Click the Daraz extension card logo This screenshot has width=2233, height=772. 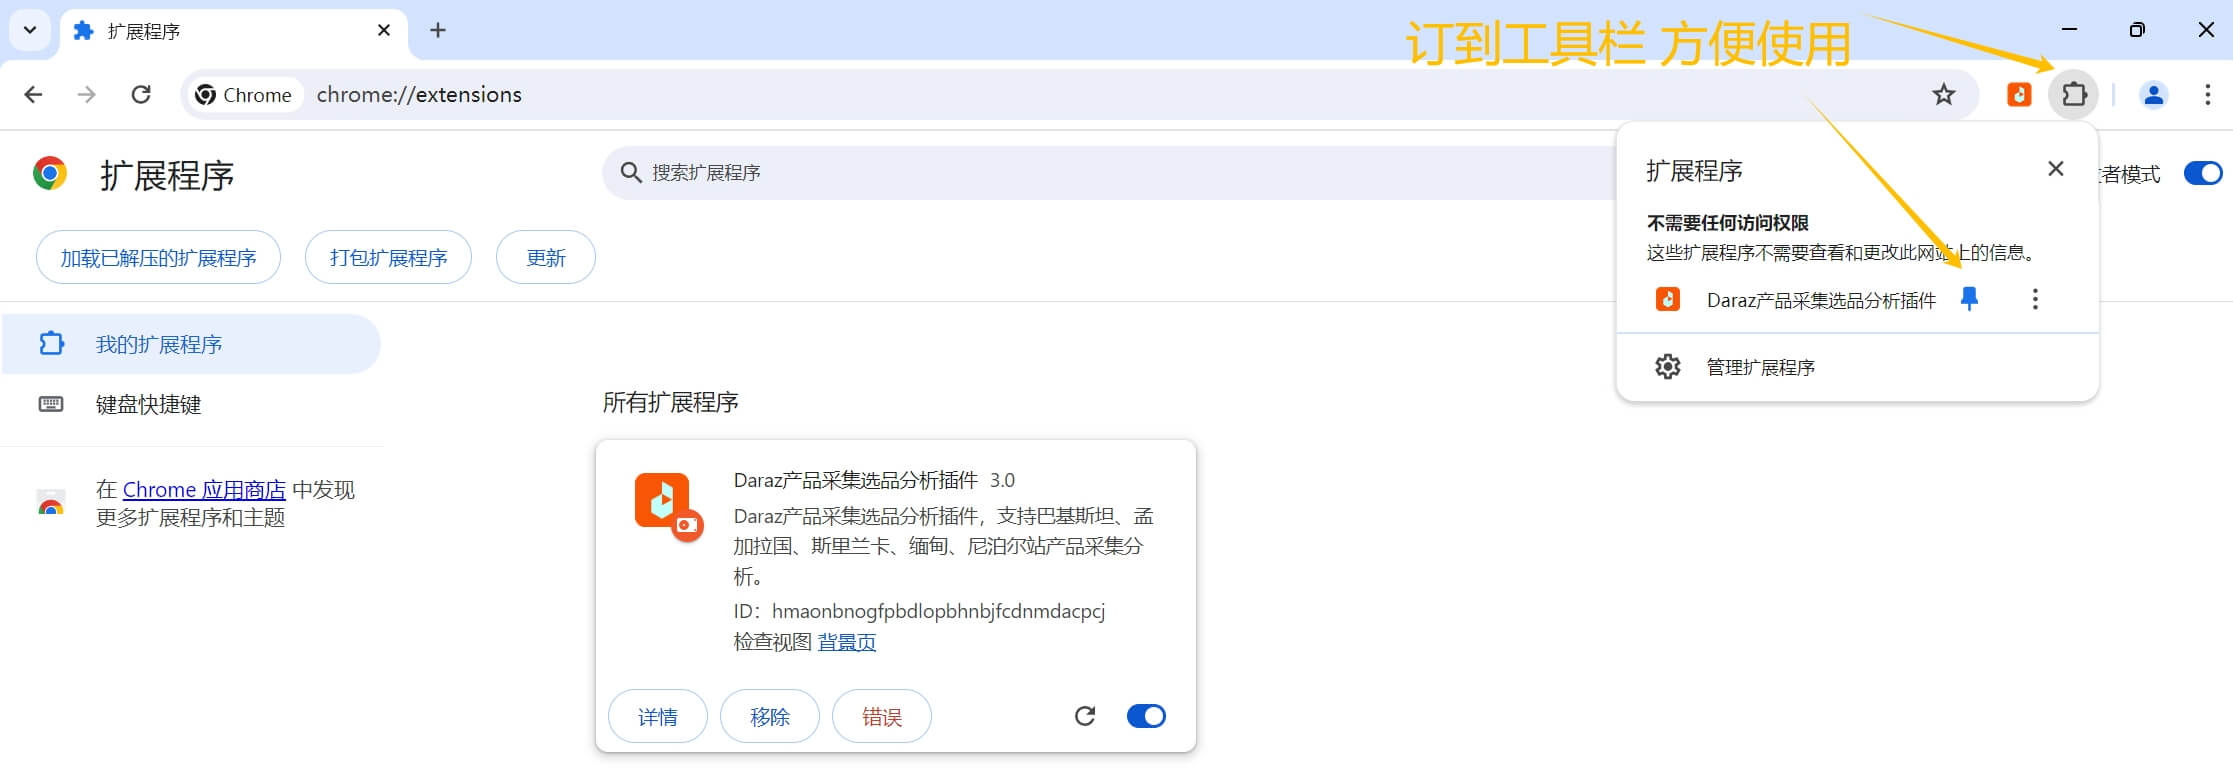tap(668, 506)
